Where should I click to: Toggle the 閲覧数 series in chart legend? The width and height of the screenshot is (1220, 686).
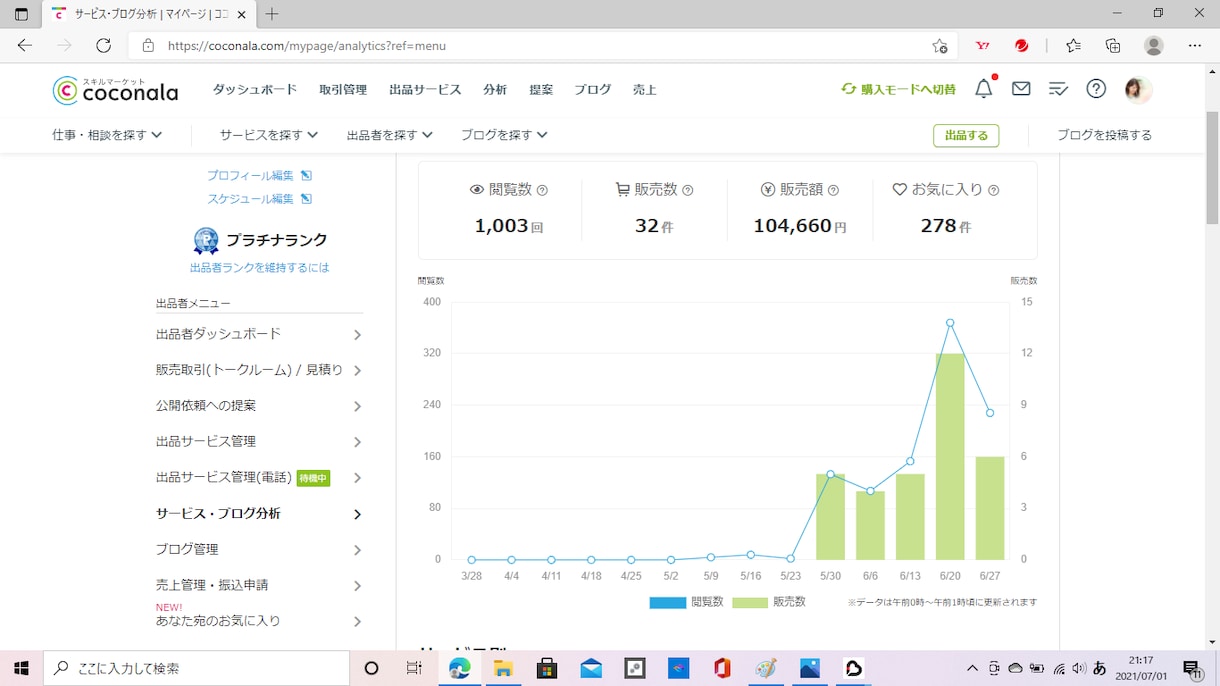(x=686, y=602)
